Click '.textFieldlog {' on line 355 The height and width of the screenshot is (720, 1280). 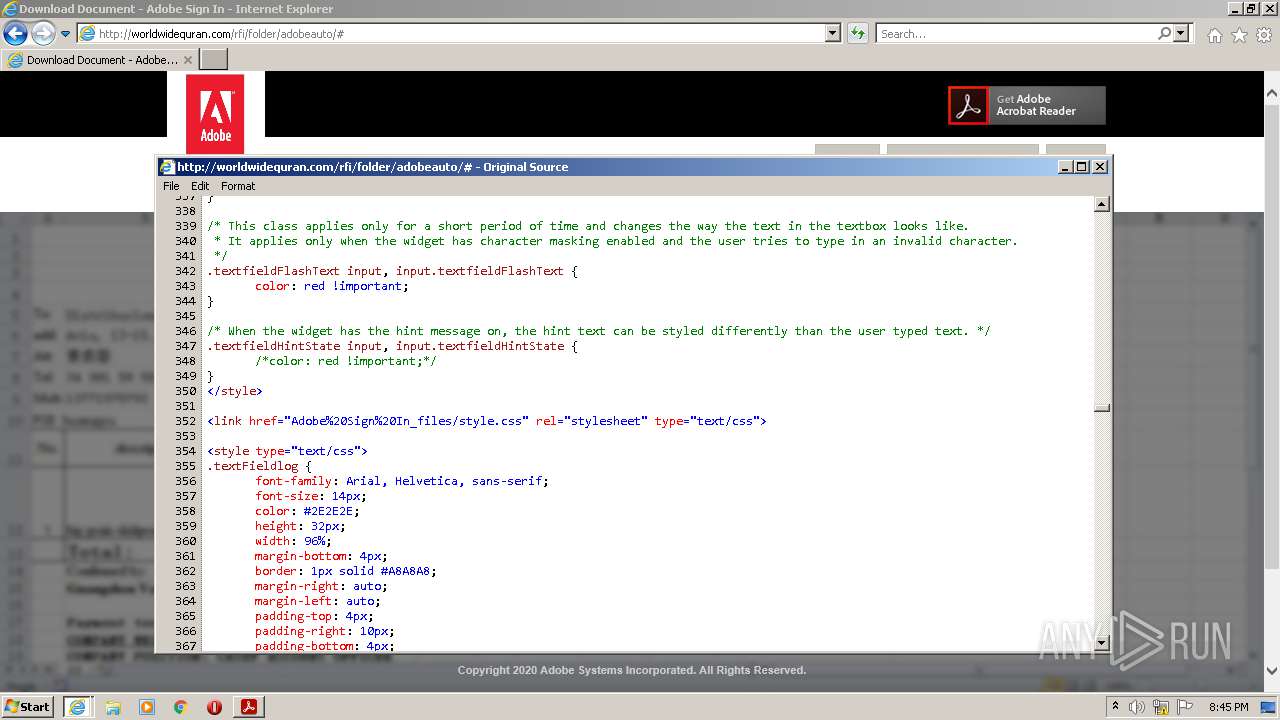[x=260, y=466]
